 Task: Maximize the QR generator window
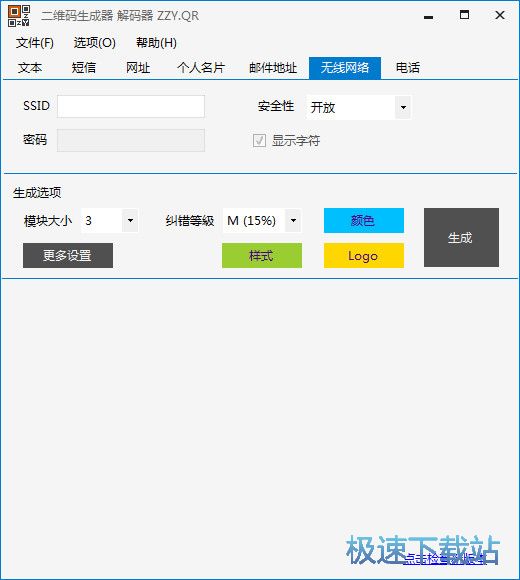pyautogui.click(x=464, y=15)
